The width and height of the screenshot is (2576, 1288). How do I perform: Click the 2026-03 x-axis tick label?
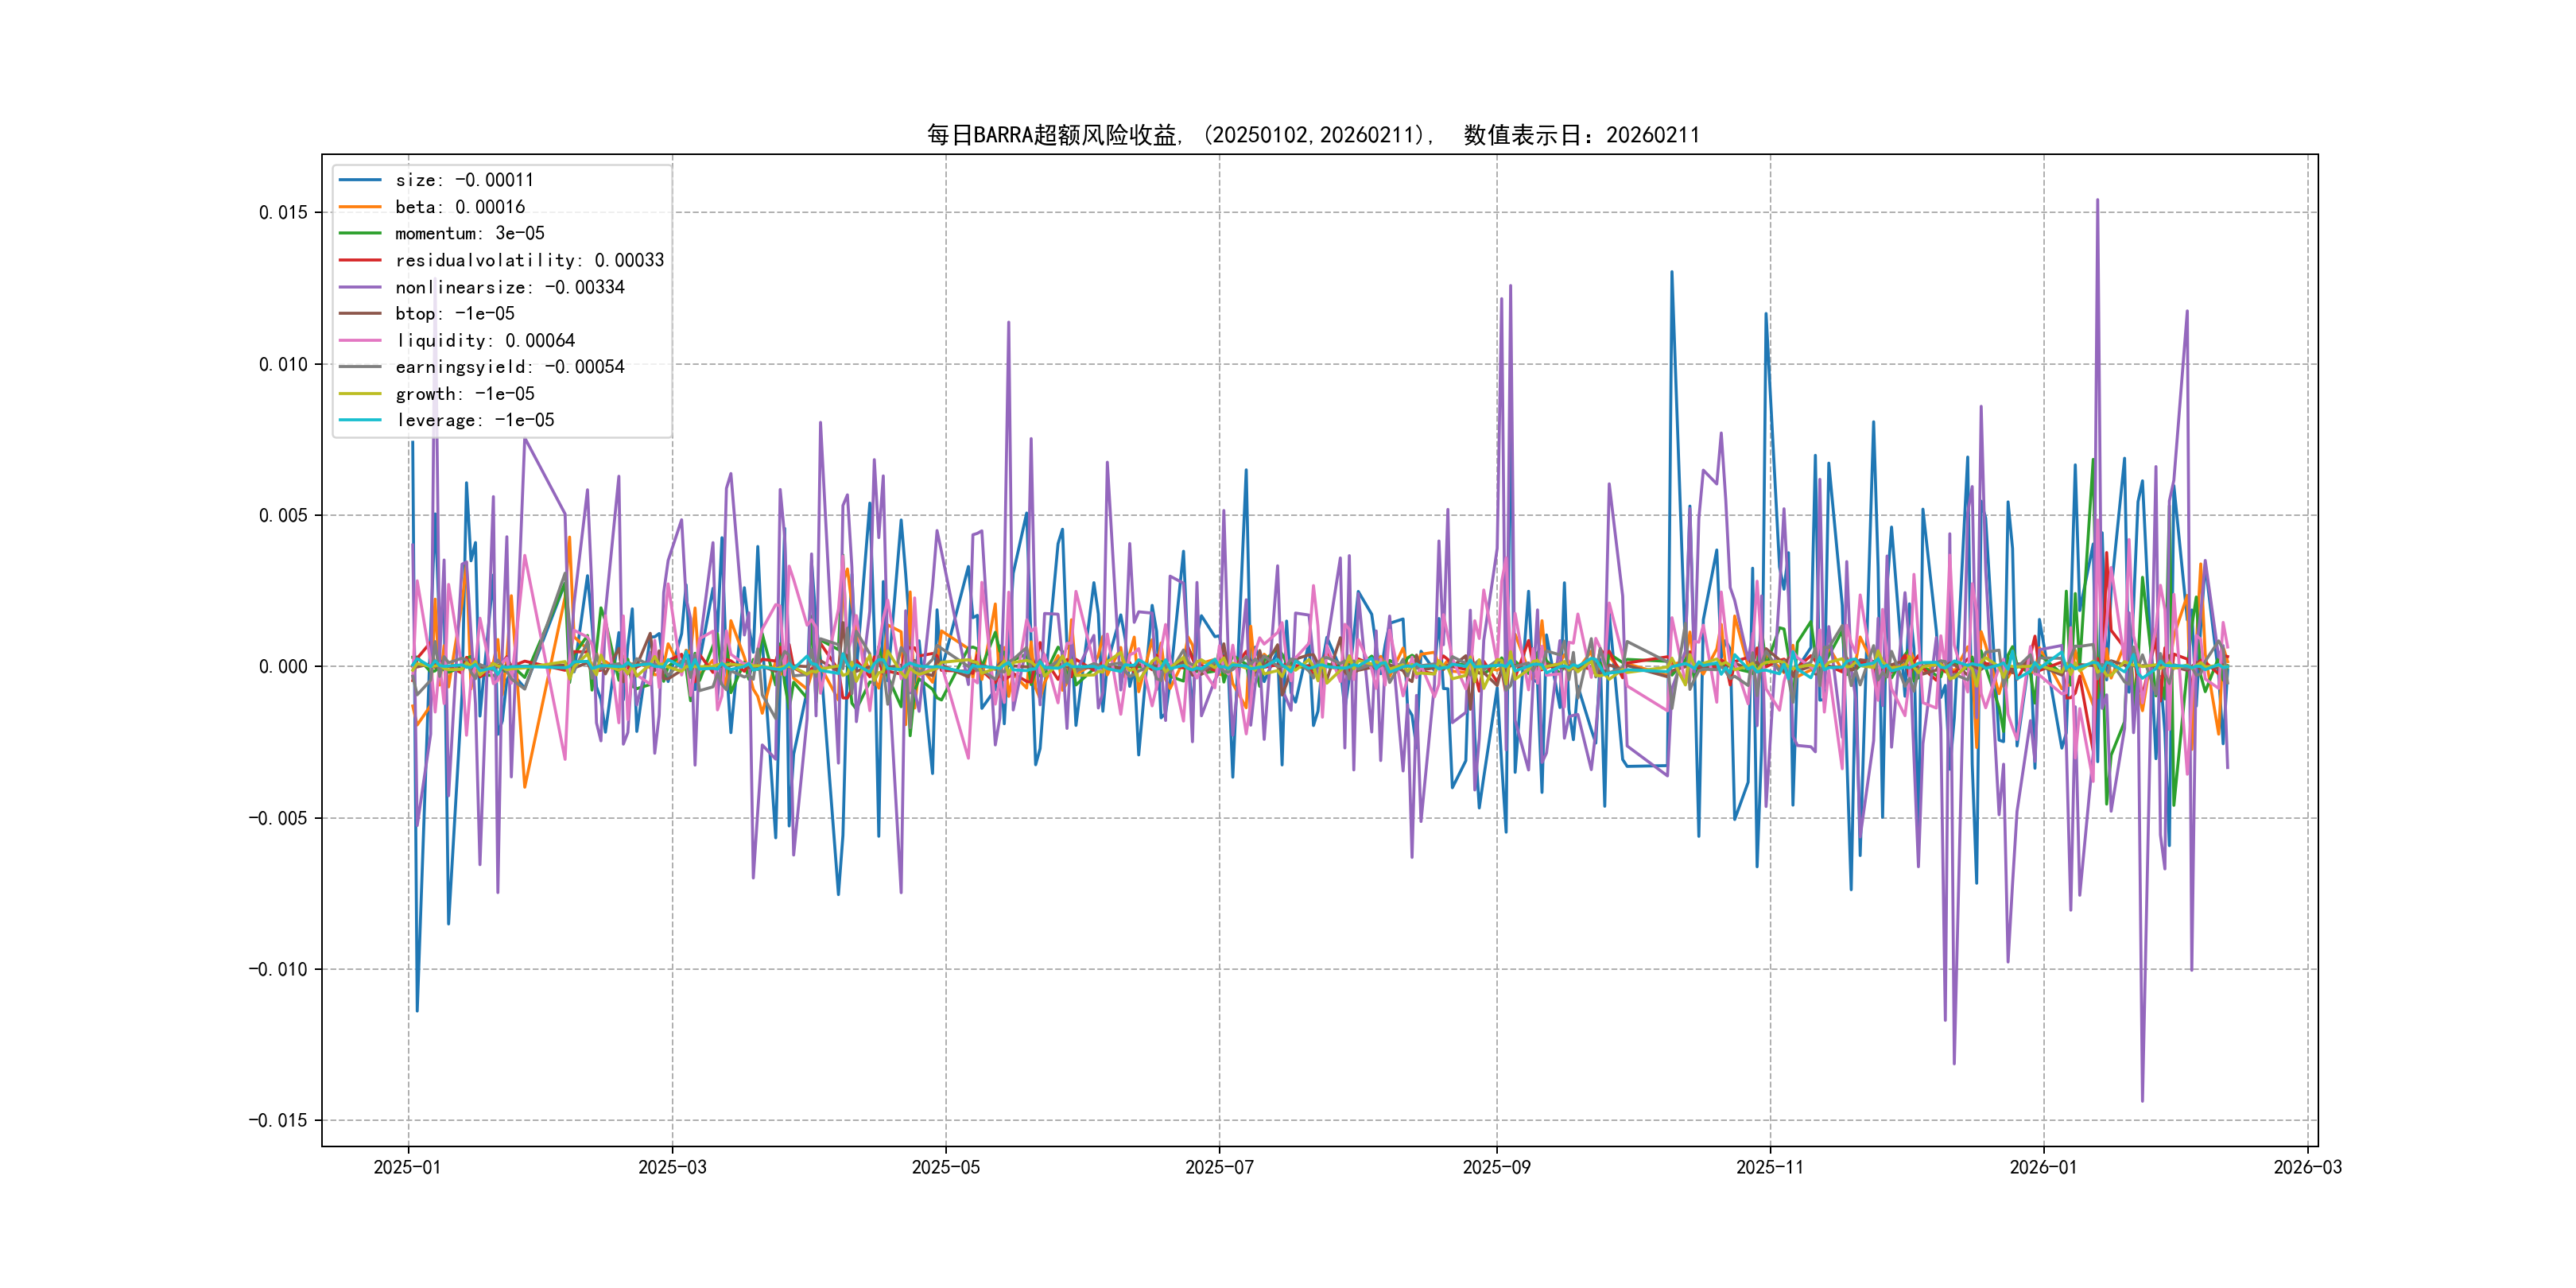pos(2307,1167)
